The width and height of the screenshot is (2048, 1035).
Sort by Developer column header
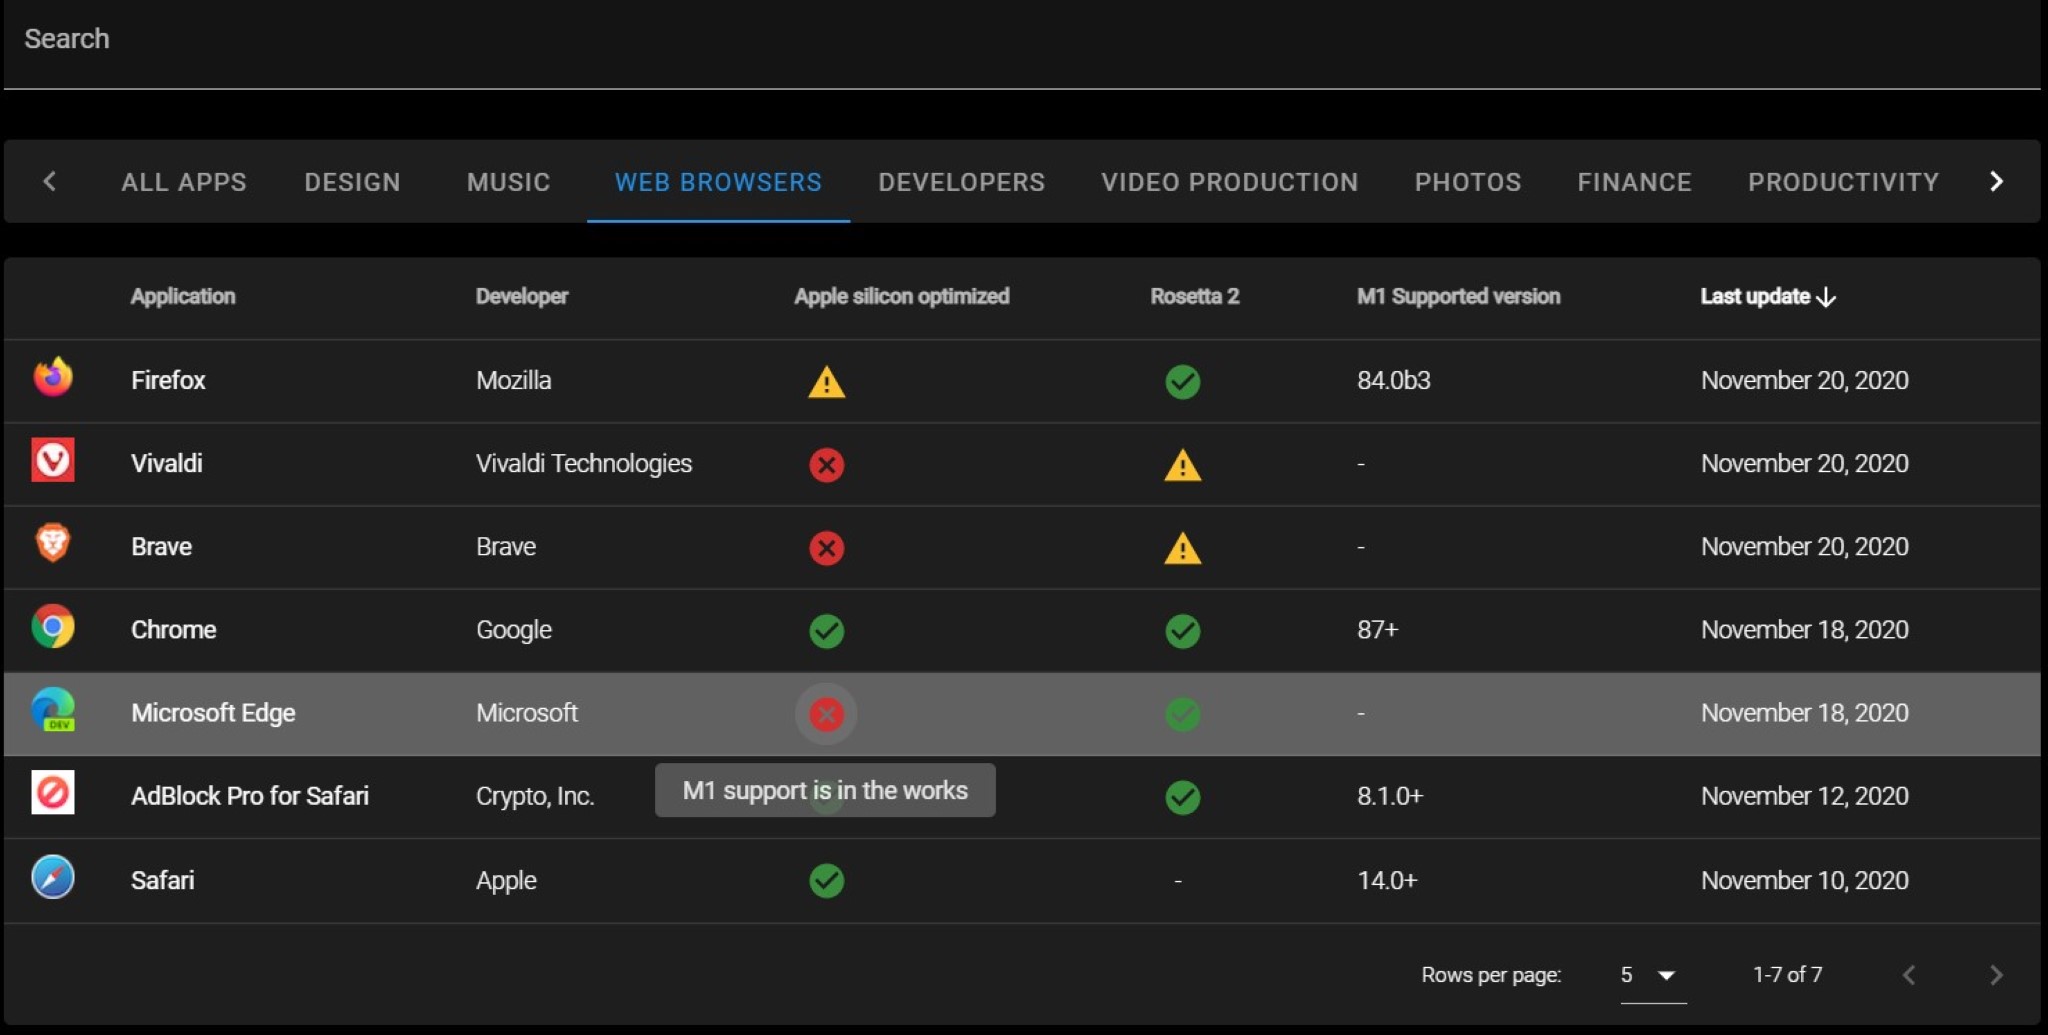[522, 296]
